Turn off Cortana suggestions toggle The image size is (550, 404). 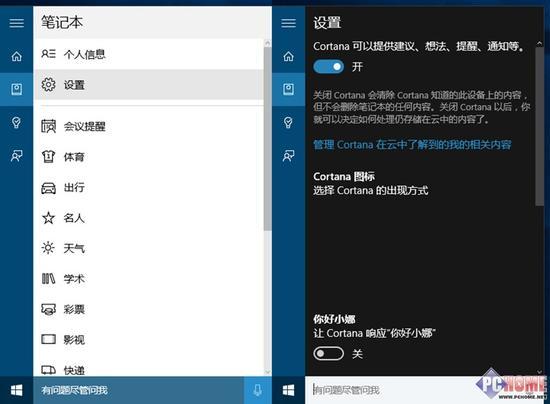click(x=329, y=67)
